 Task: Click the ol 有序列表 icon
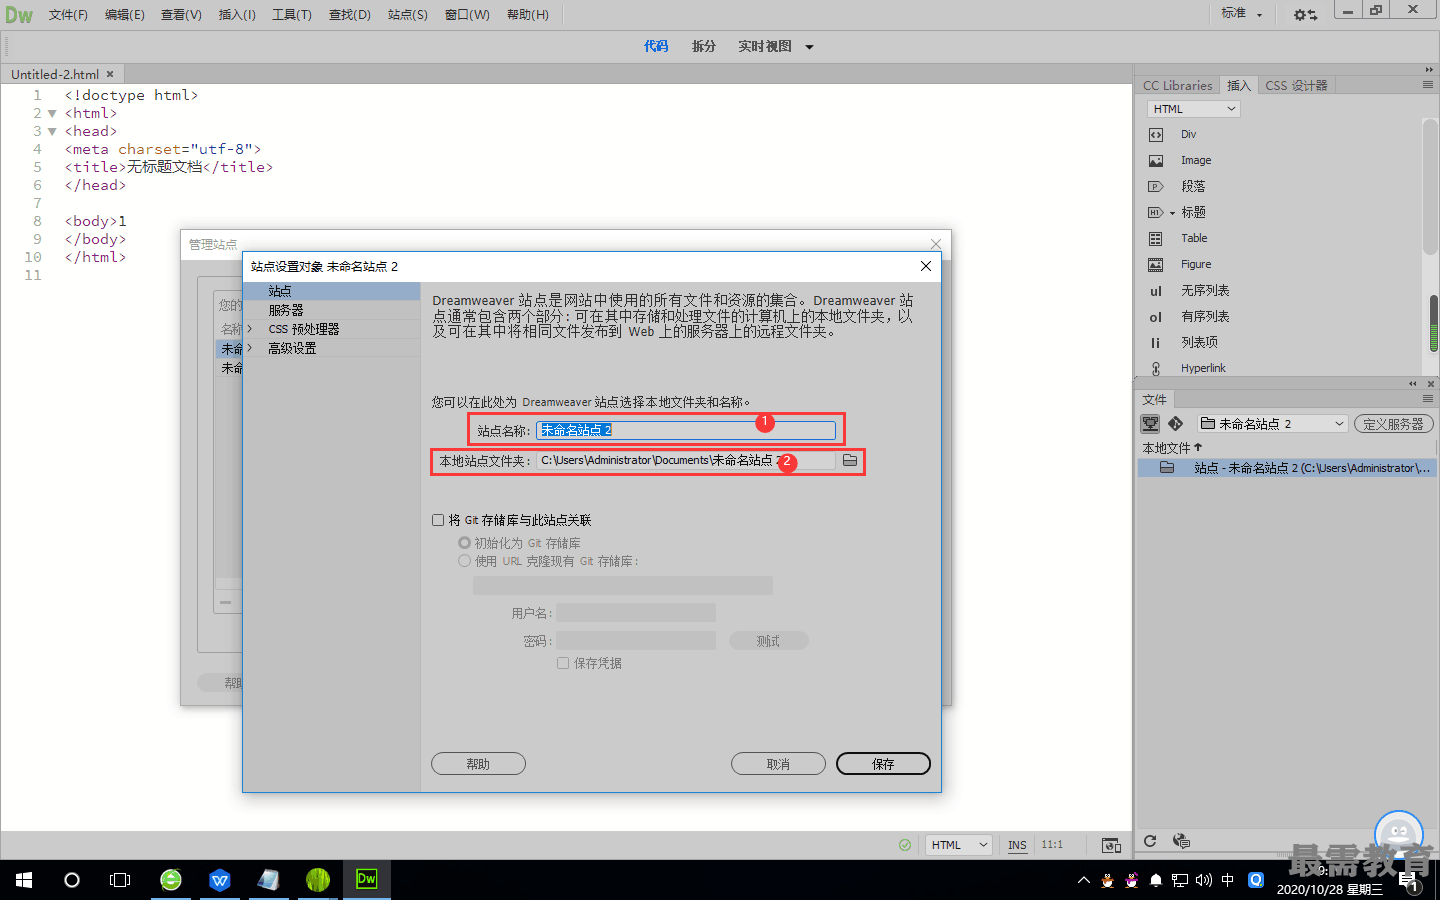(x=1156, y=317)
